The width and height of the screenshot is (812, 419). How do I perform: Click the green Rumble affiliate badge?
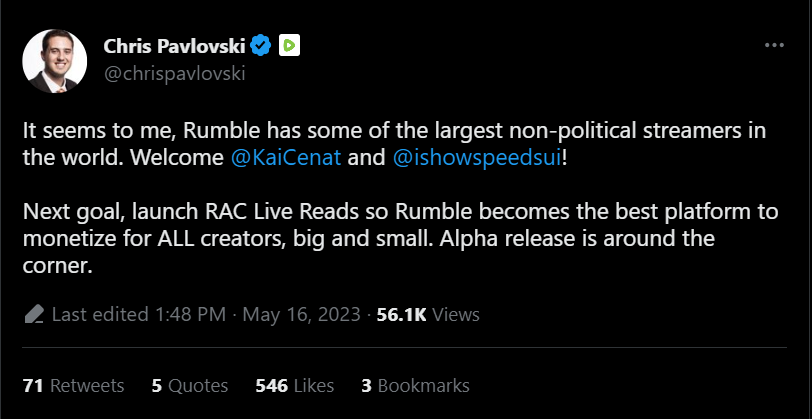coord(288,45)
